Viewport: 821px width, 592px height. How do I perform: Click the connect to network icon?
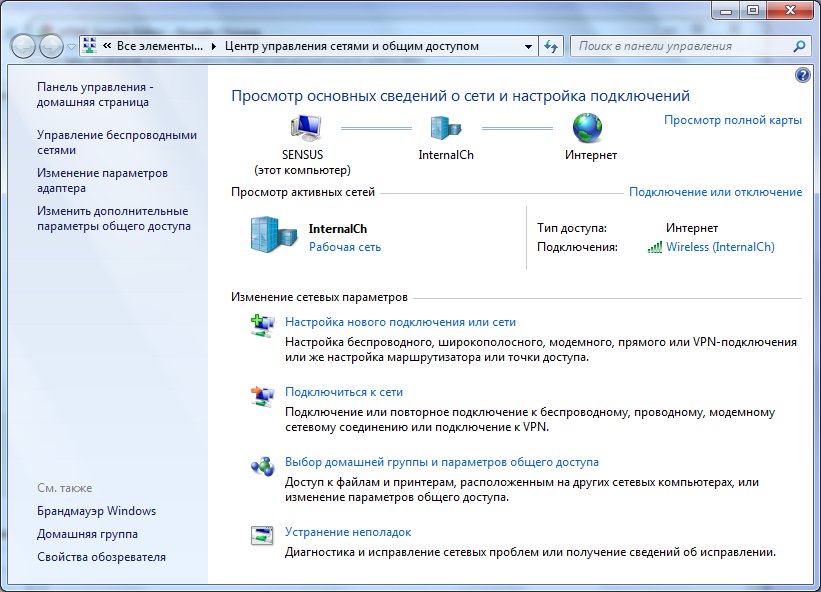tap(262, 396)
